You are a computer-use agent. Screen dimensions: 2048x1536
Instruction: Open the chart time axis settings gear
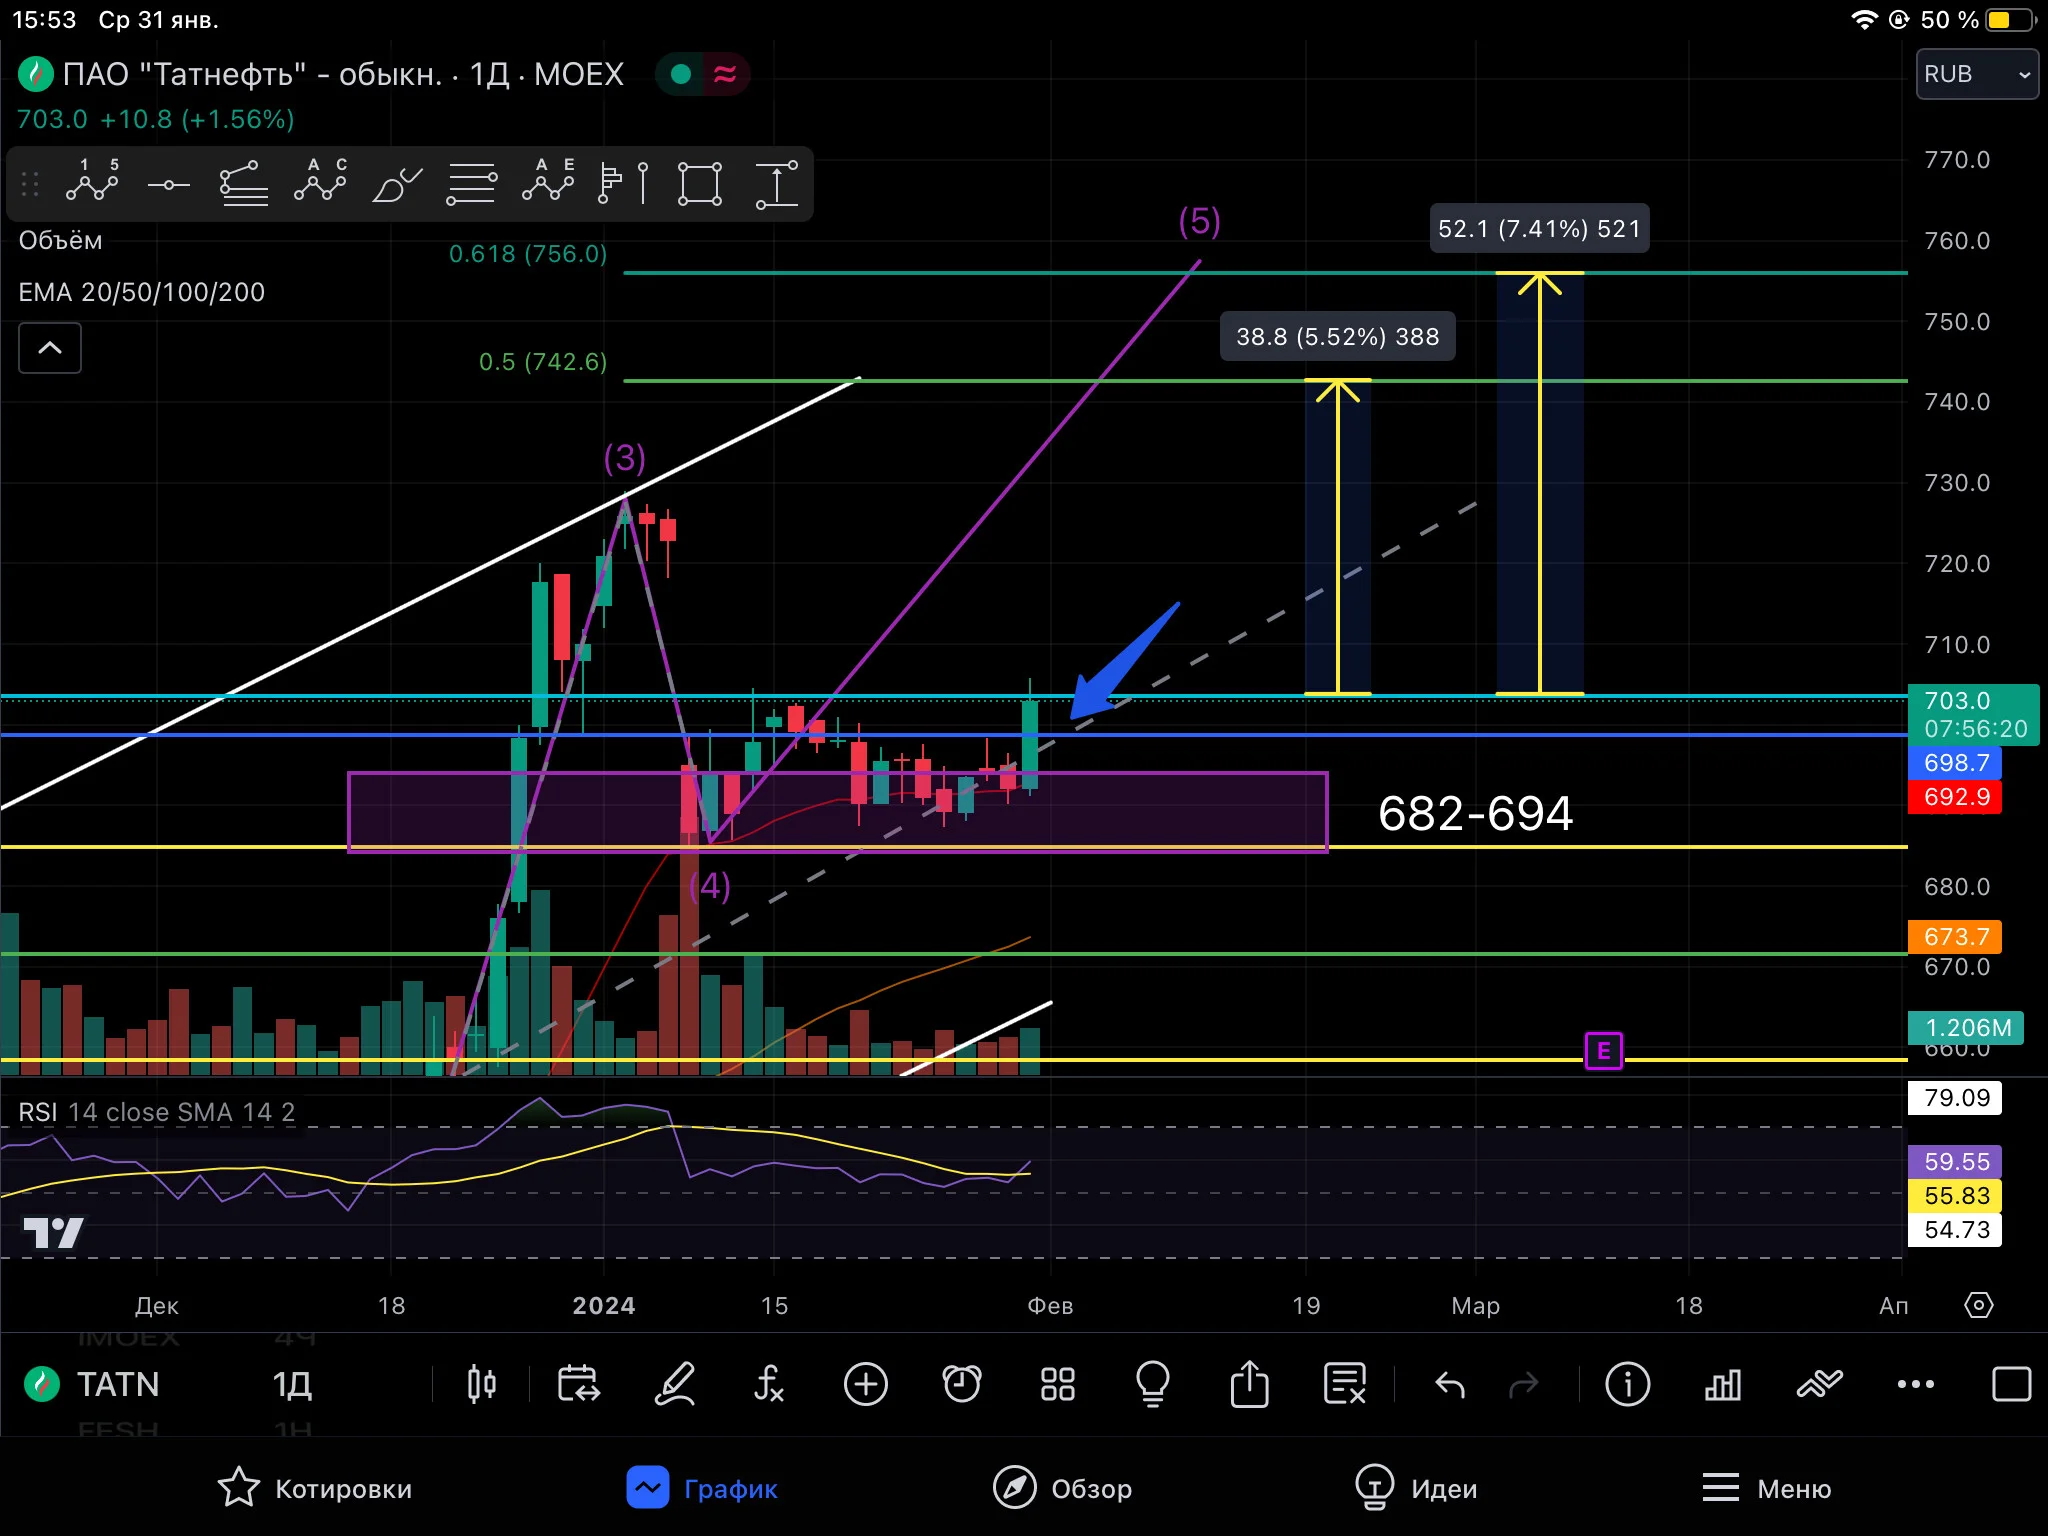(x=1979, y=1305)
